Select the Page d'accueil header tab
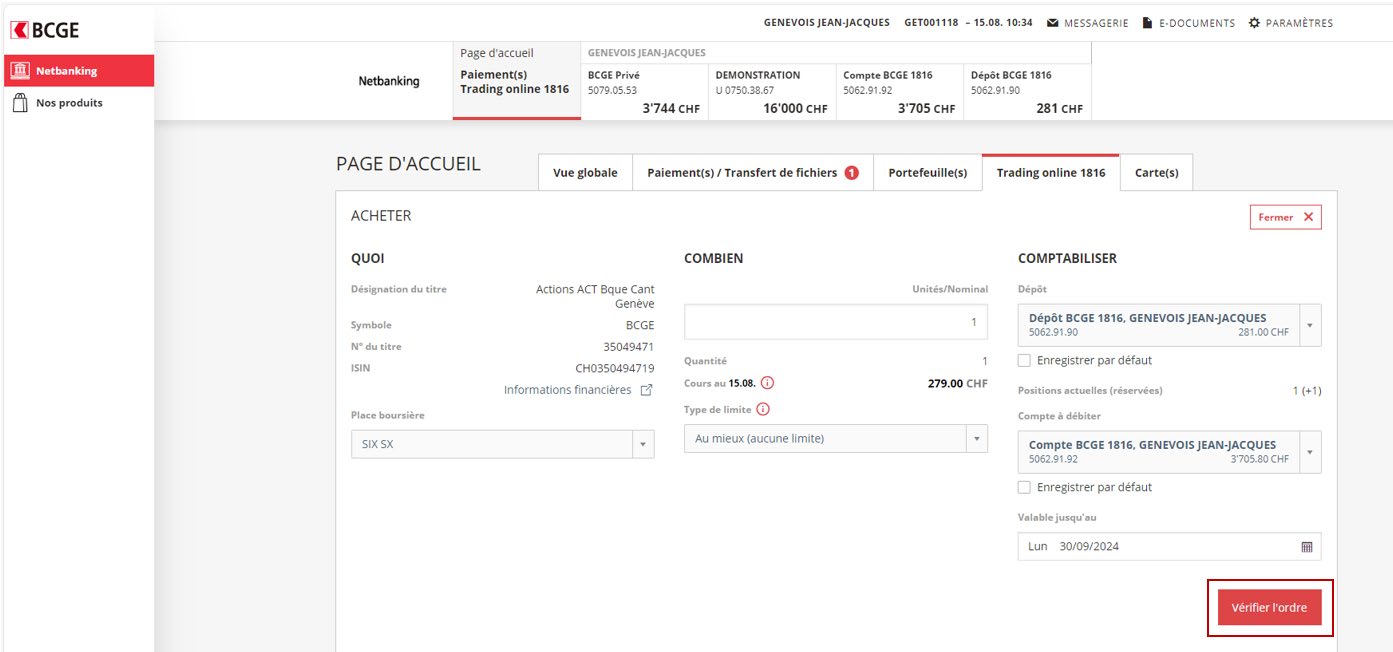The height and width of the screenshot is (652, 1393). click(x=516, y=80)
